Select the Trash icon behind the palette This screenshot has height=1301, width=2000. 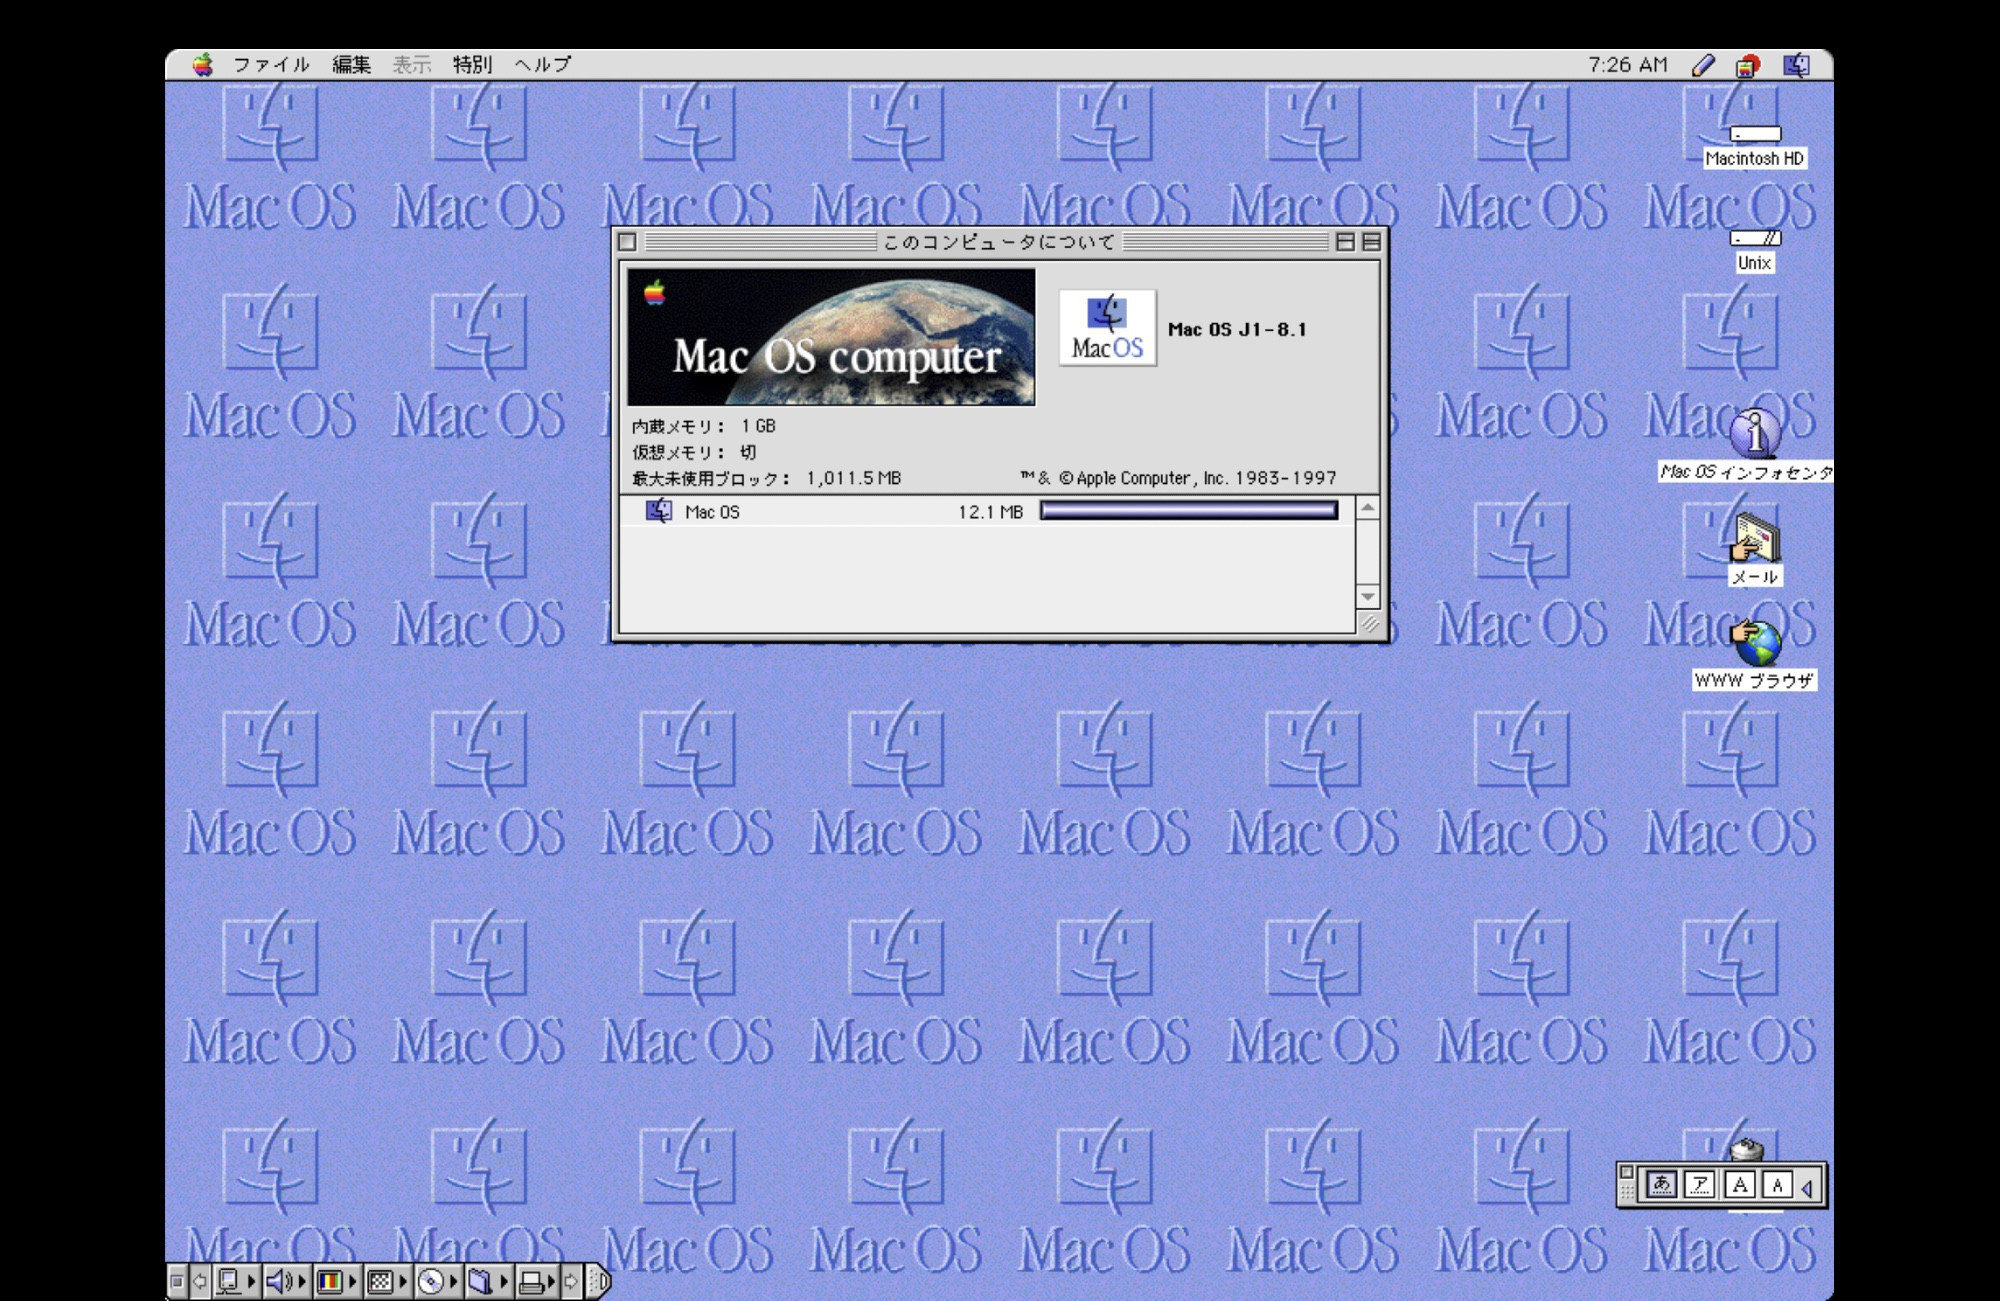pos(1747,1149)
